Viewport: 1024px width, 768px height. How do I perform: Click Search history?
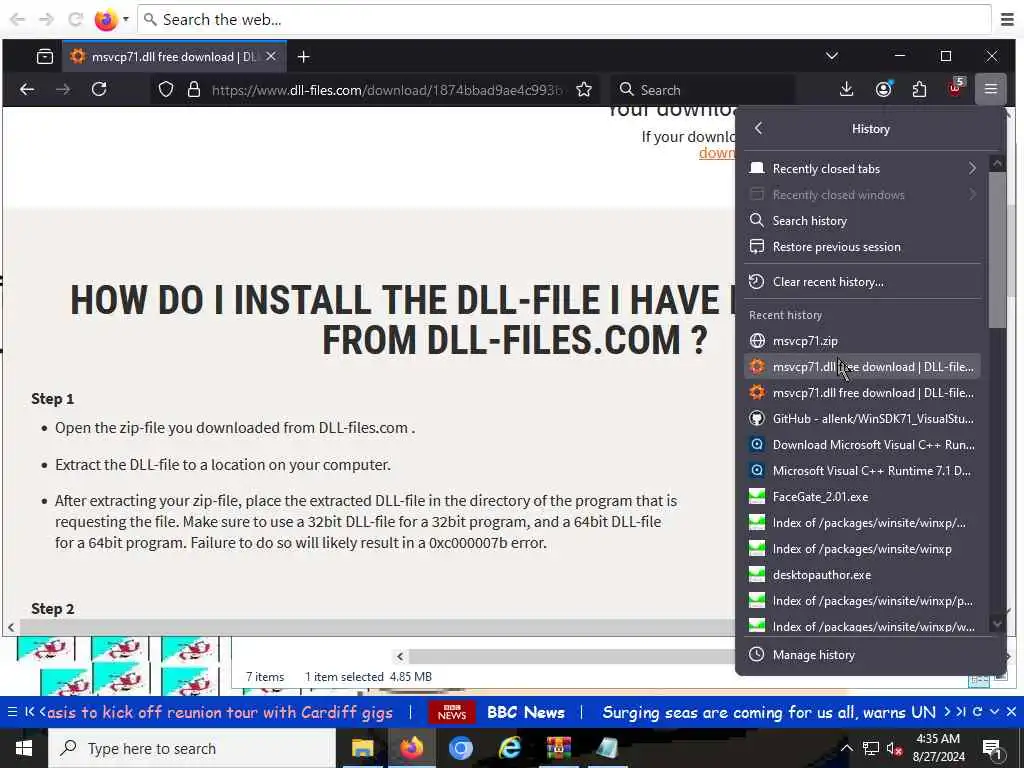862,221
